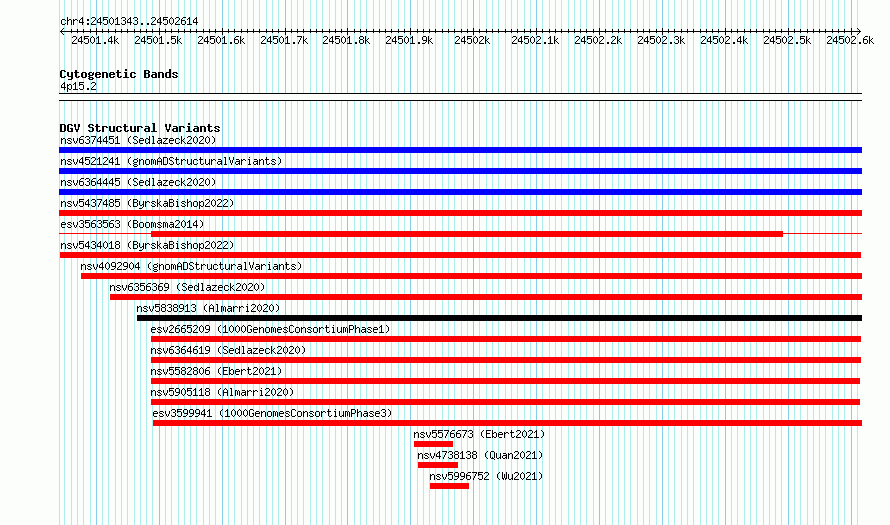The width and height of the screenshot is (890, 525).
Task: Select the 4p15.2 band label
Action: pos(78,87)
